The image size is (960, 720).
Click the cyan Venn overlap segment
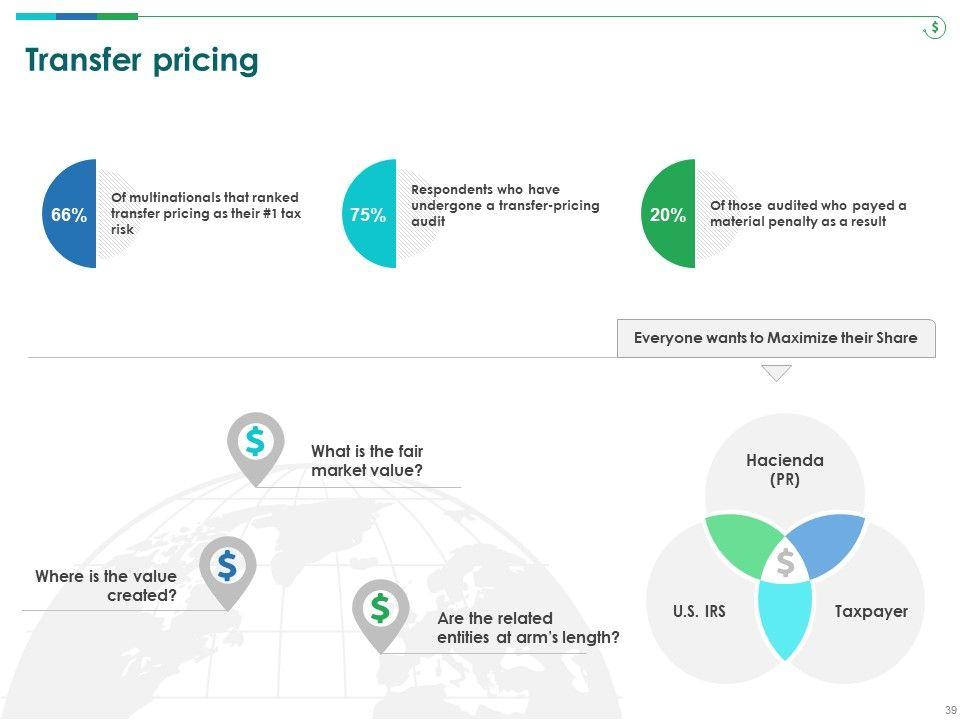tap(785, 615)
